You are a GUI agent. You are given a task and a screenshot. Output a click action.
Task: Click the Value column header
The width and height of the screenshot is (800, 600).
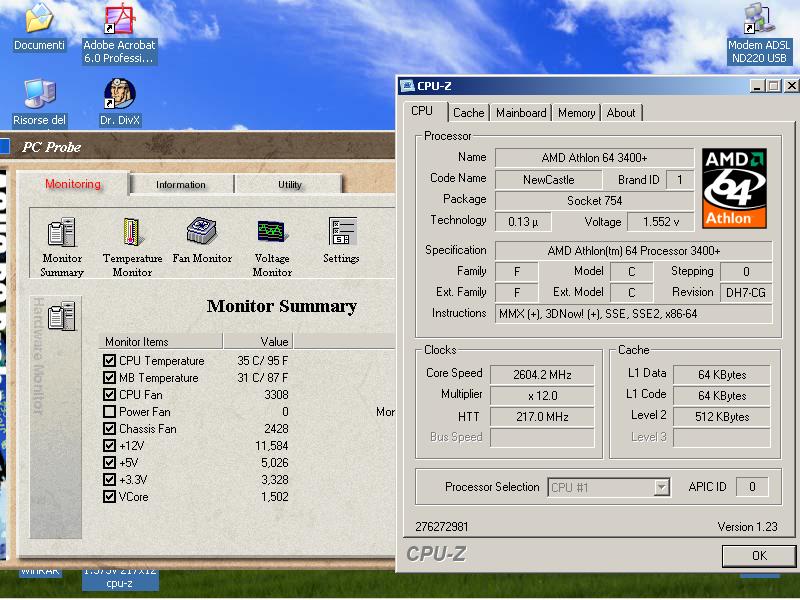point(258,341)
